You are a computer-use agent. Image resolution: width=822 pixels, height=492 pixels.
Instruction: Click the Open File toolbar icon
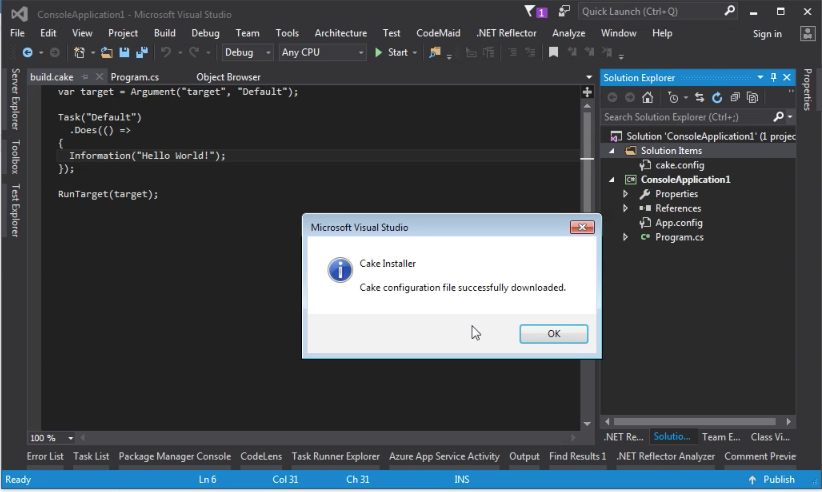pyautogui.click(x=106, y=52)
